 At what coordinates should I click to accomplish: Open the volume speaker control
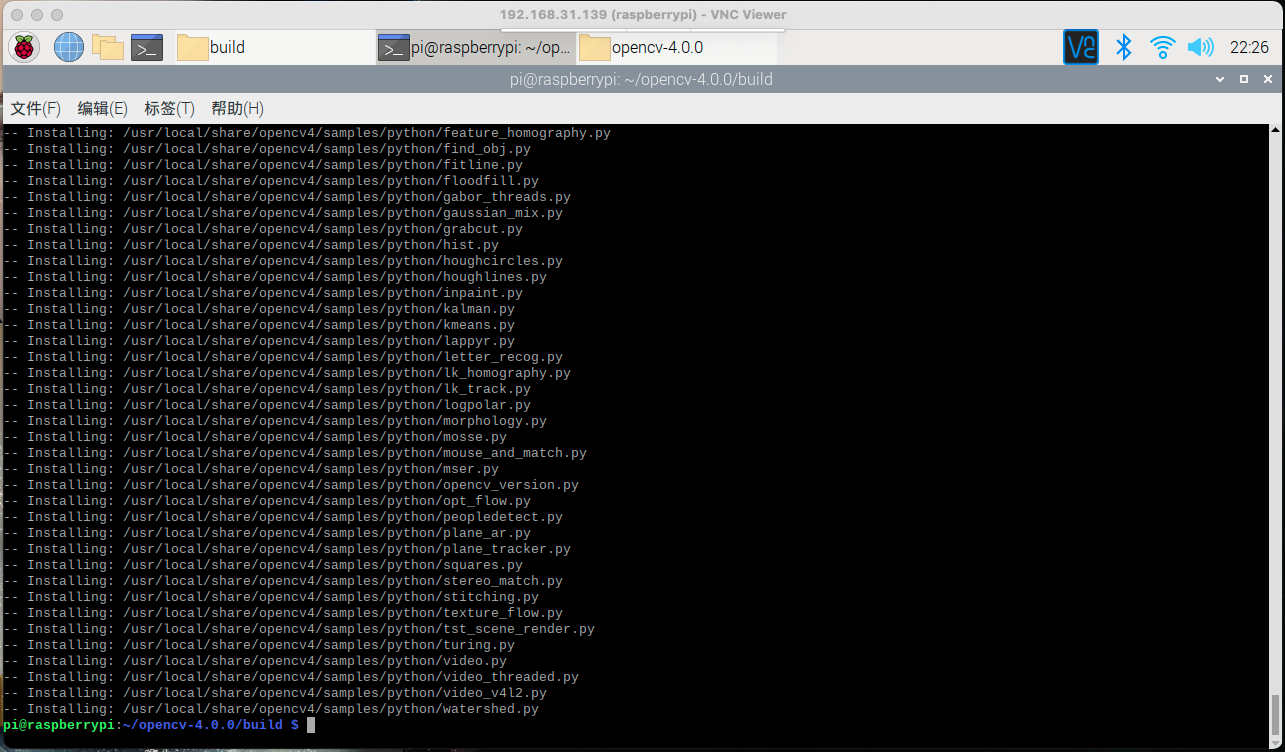tap(1200, 47)
